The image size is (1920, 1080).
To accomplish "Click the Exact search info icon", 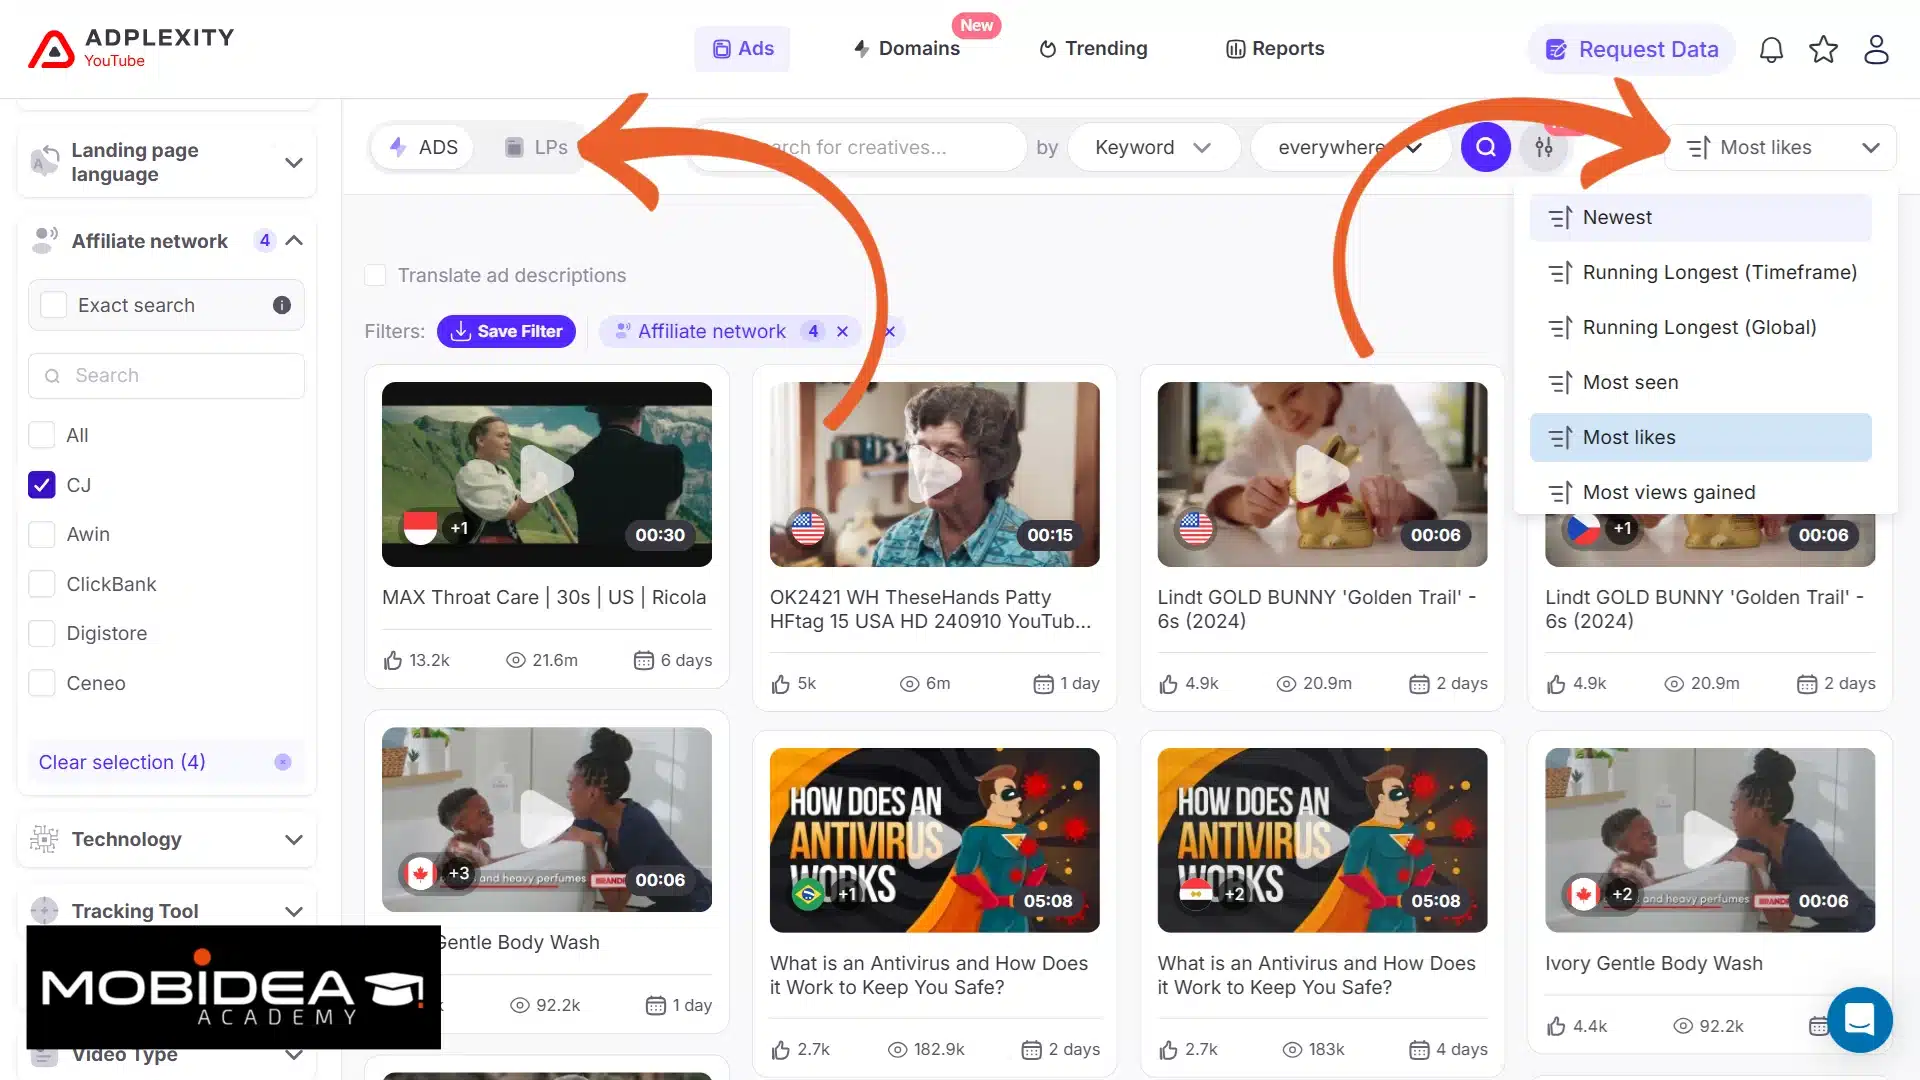I will pyautogui.click(x=282, y=305).
